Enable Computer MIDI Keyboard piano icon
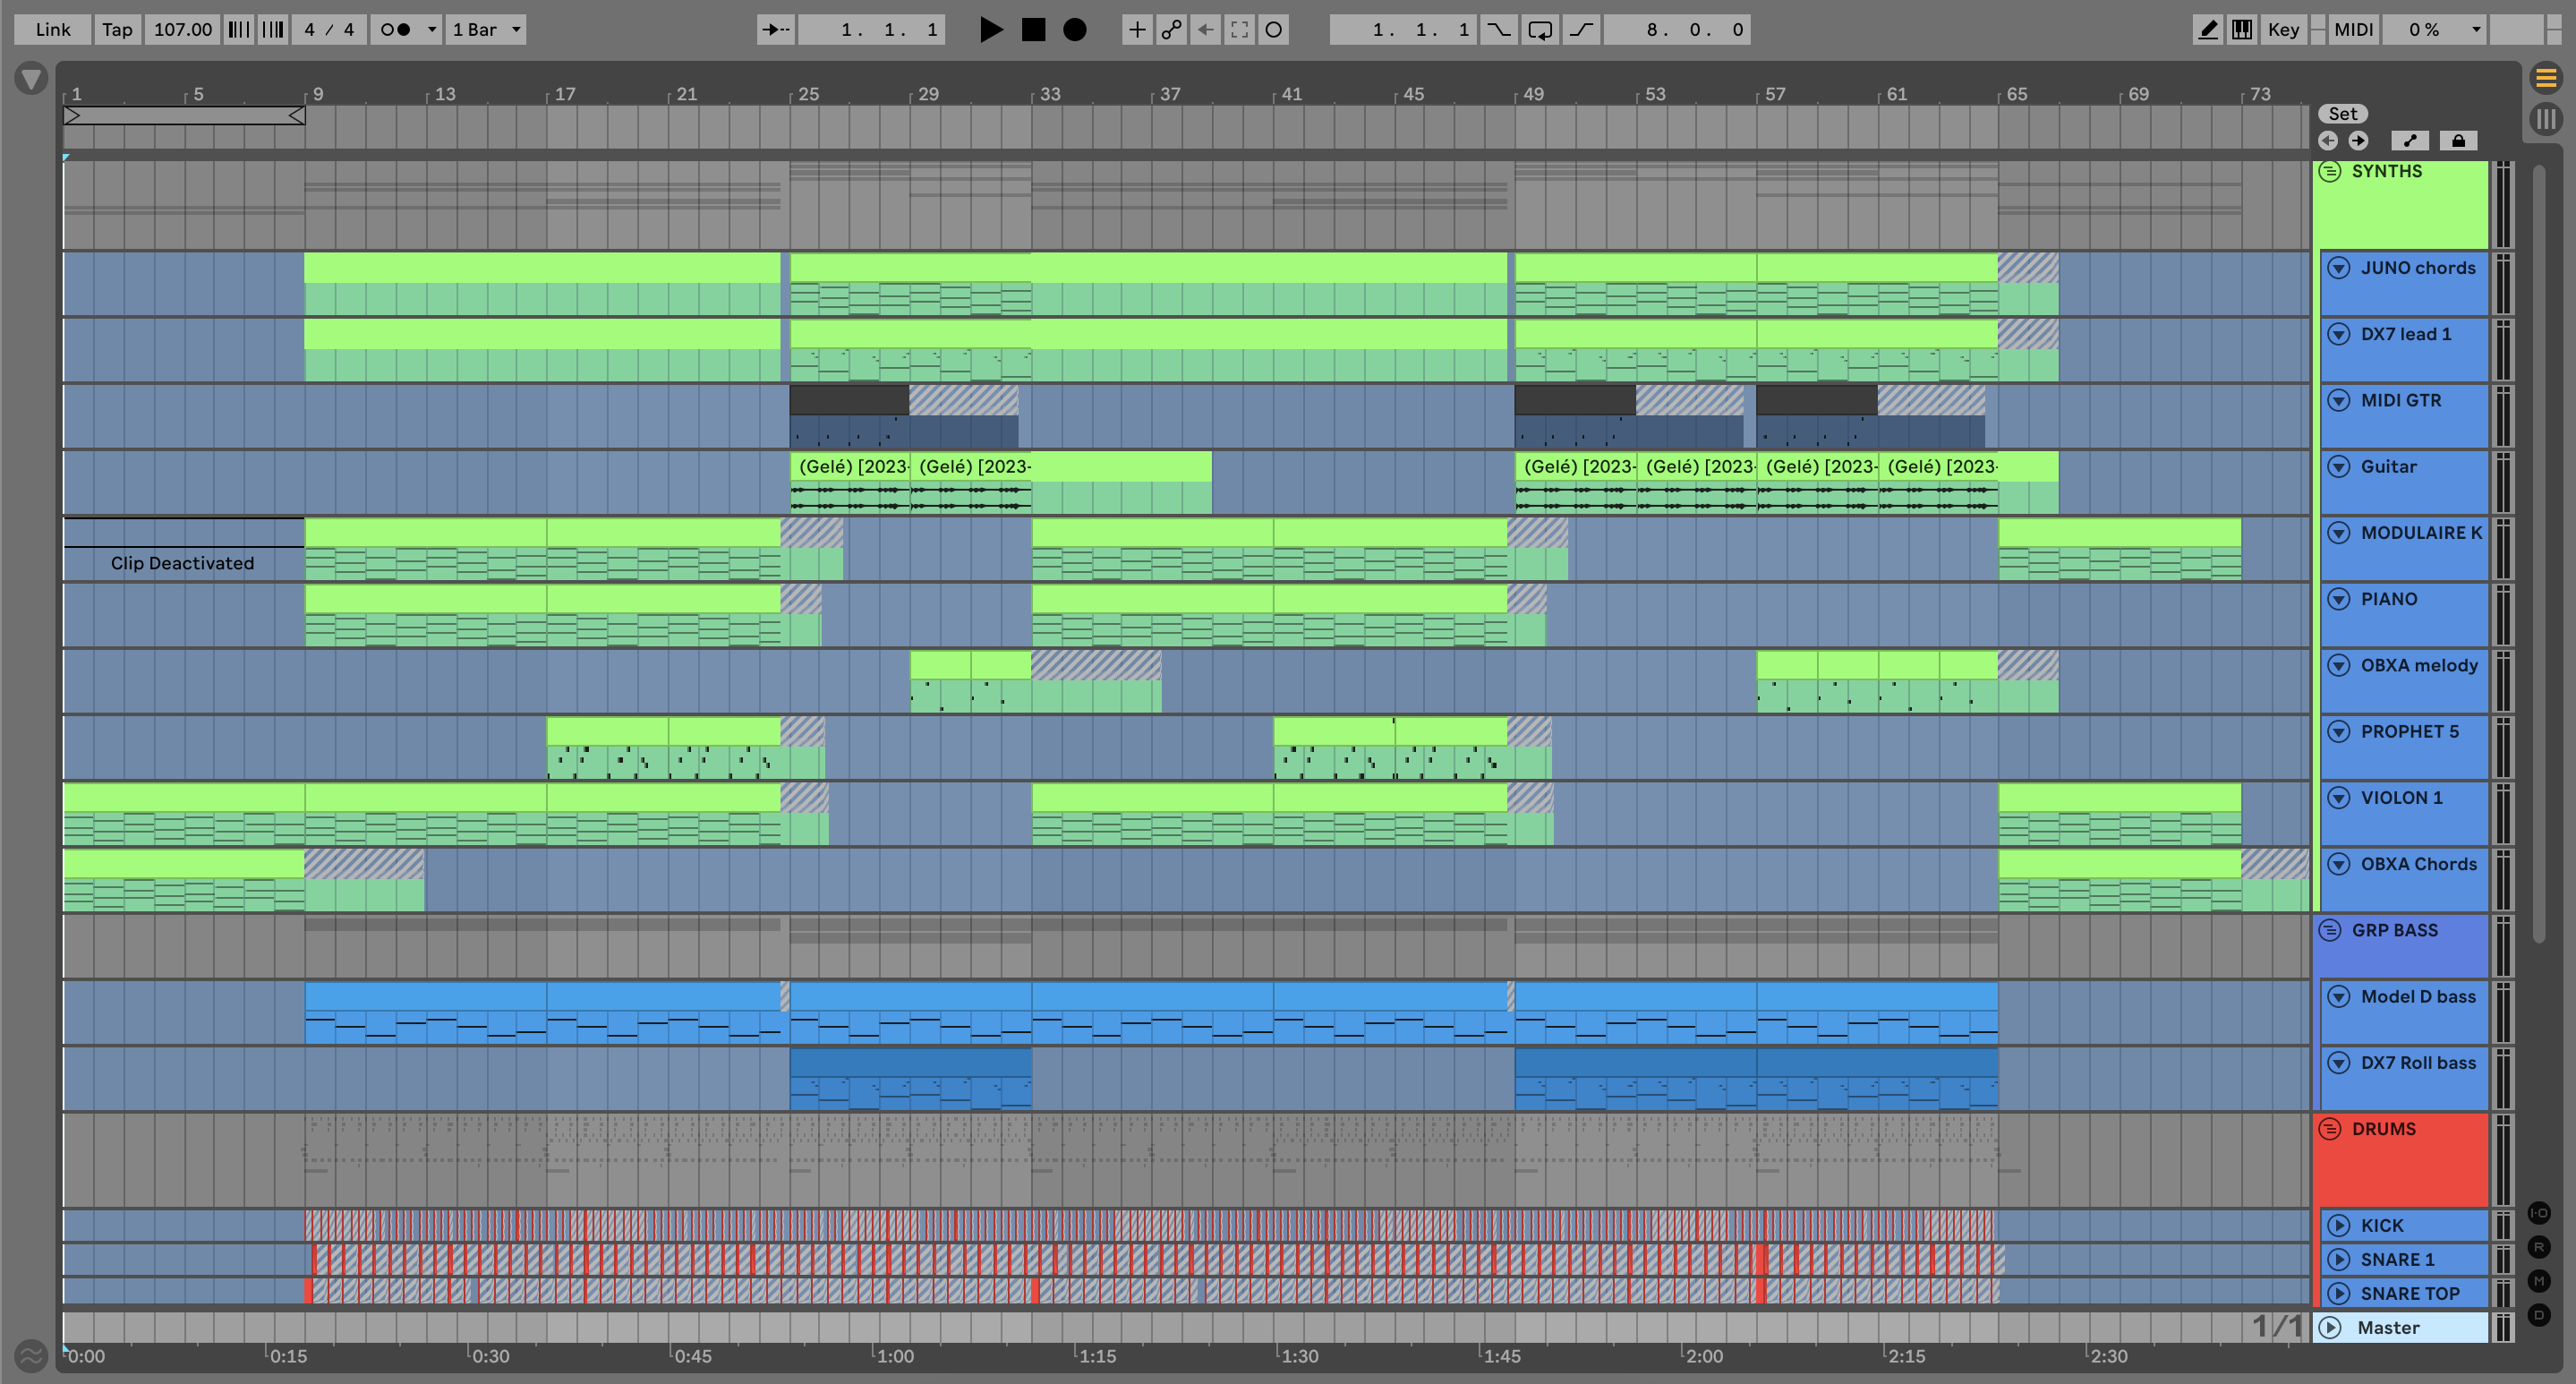The image size is (2576, 1384). (x=2242, y=30)
